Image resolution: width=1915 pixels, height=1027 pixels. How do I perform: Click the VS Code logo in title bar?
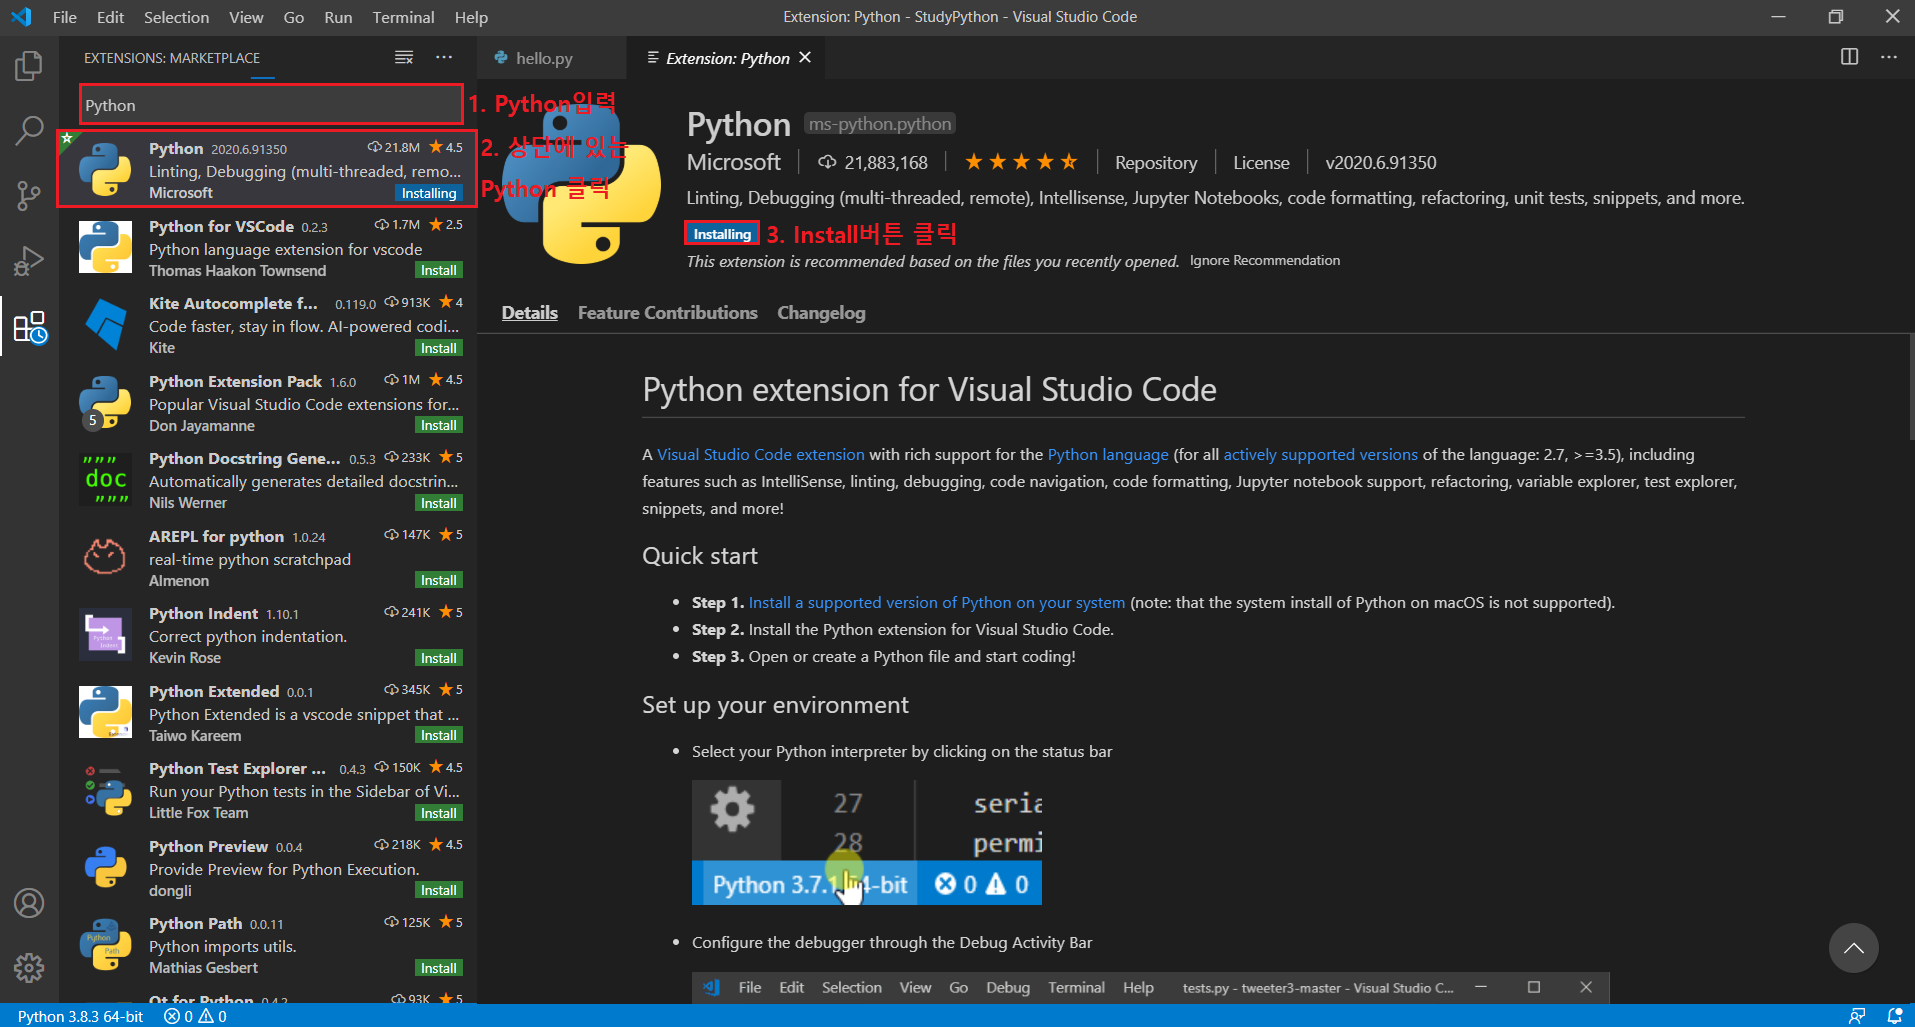[x=21, y=17]
